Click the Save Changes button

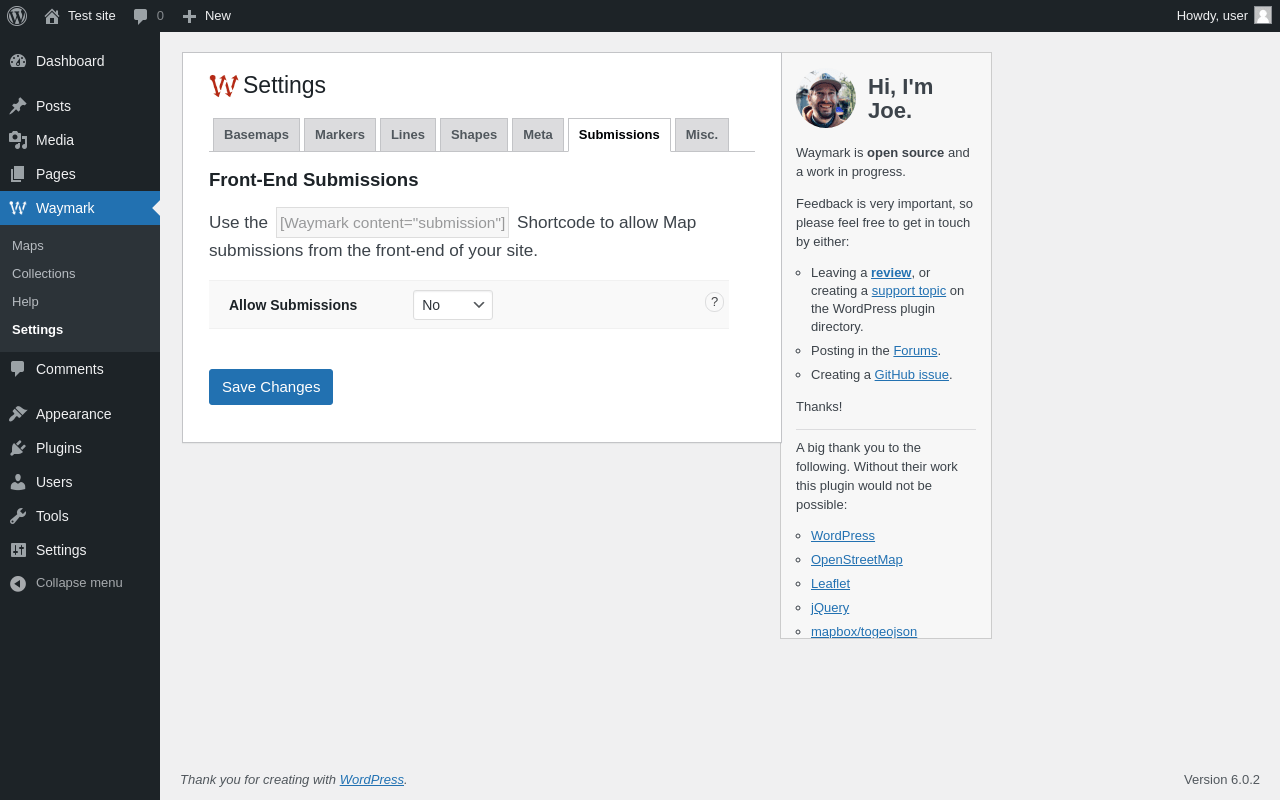[271, 387]
